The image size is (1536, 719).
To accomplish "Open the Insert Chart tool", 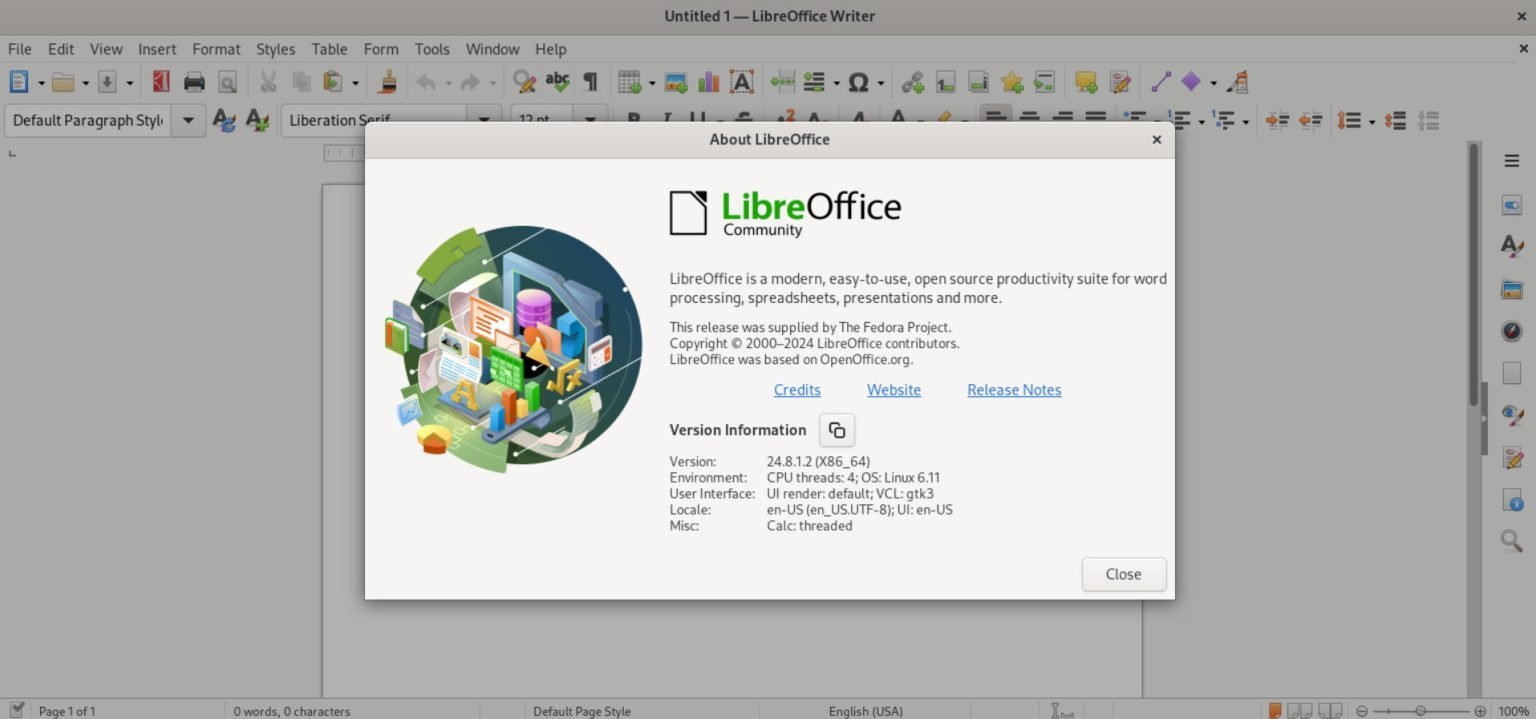I will (709, 82).
